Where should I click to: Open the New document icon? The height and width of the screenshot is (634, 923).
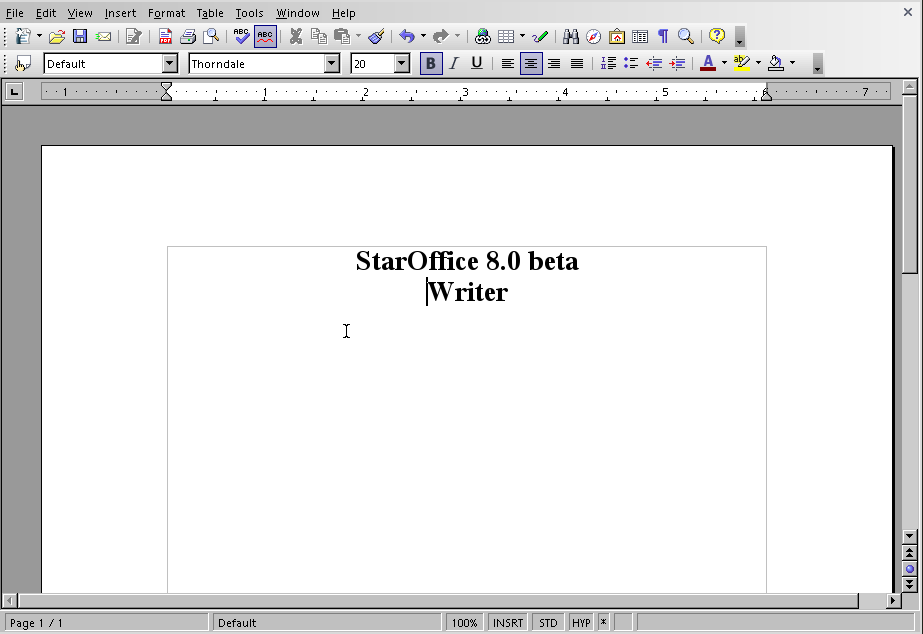[22, 36]
